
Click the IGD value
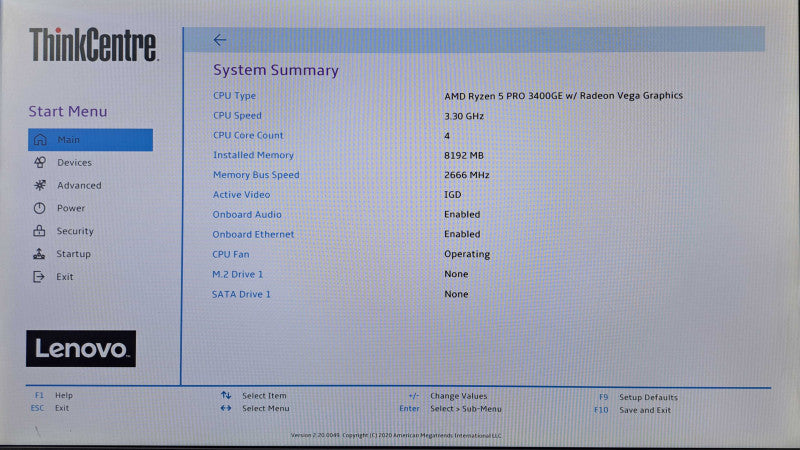tap(453, 194)
